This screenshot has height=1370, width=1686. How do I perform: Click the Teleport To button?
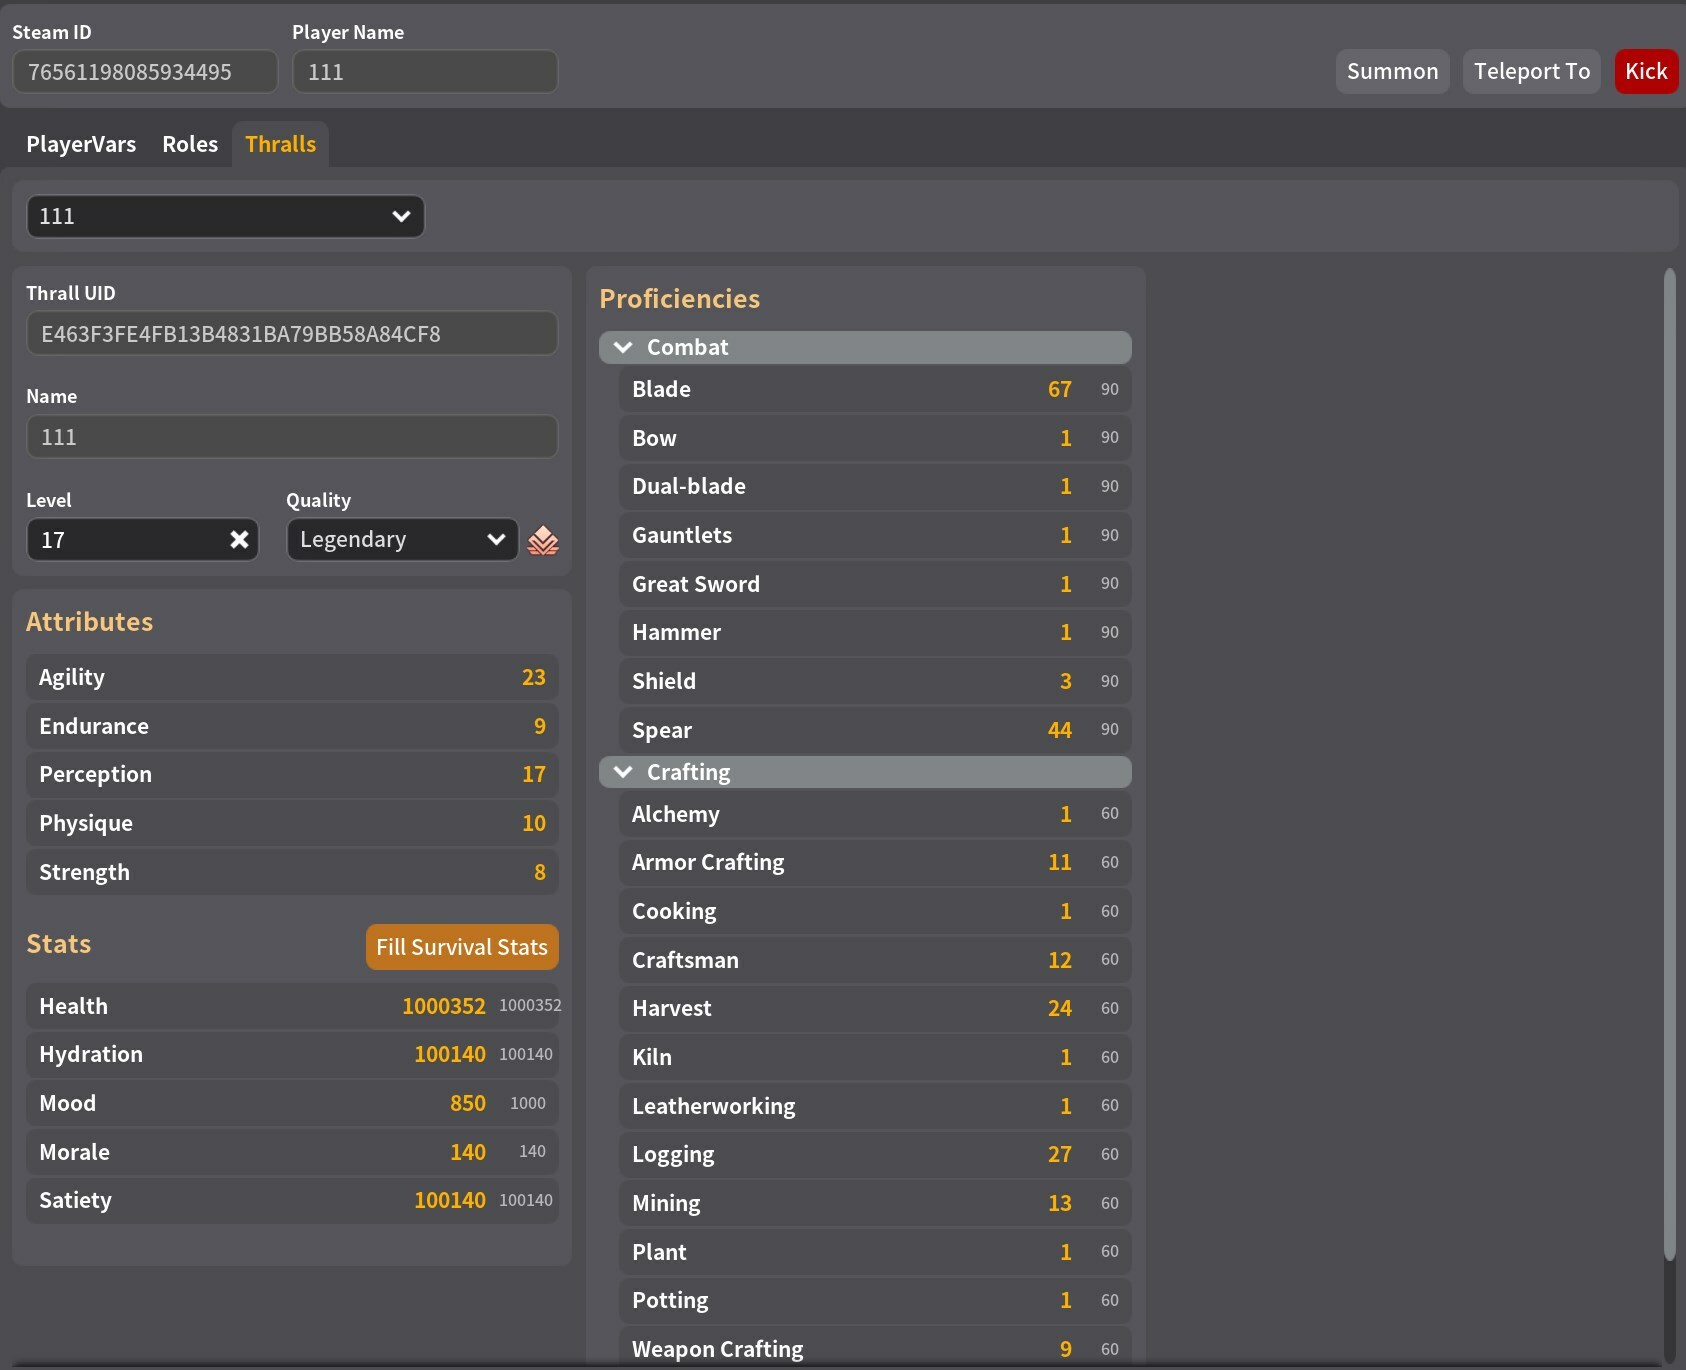[1531, 72]
